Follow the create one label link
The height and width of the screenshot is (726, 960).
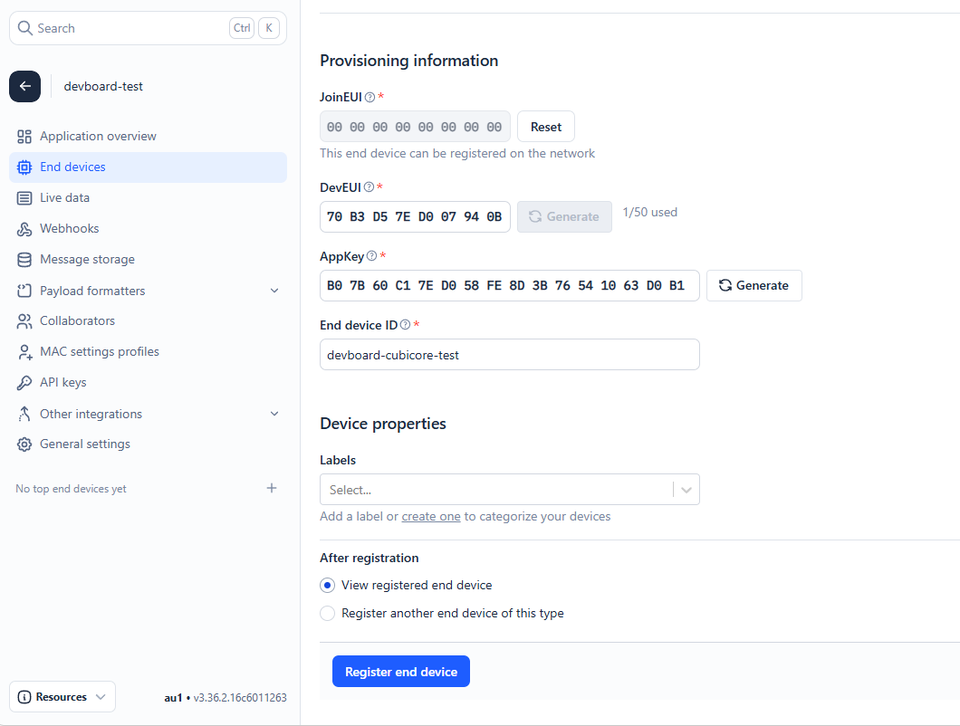click(431, 516)
